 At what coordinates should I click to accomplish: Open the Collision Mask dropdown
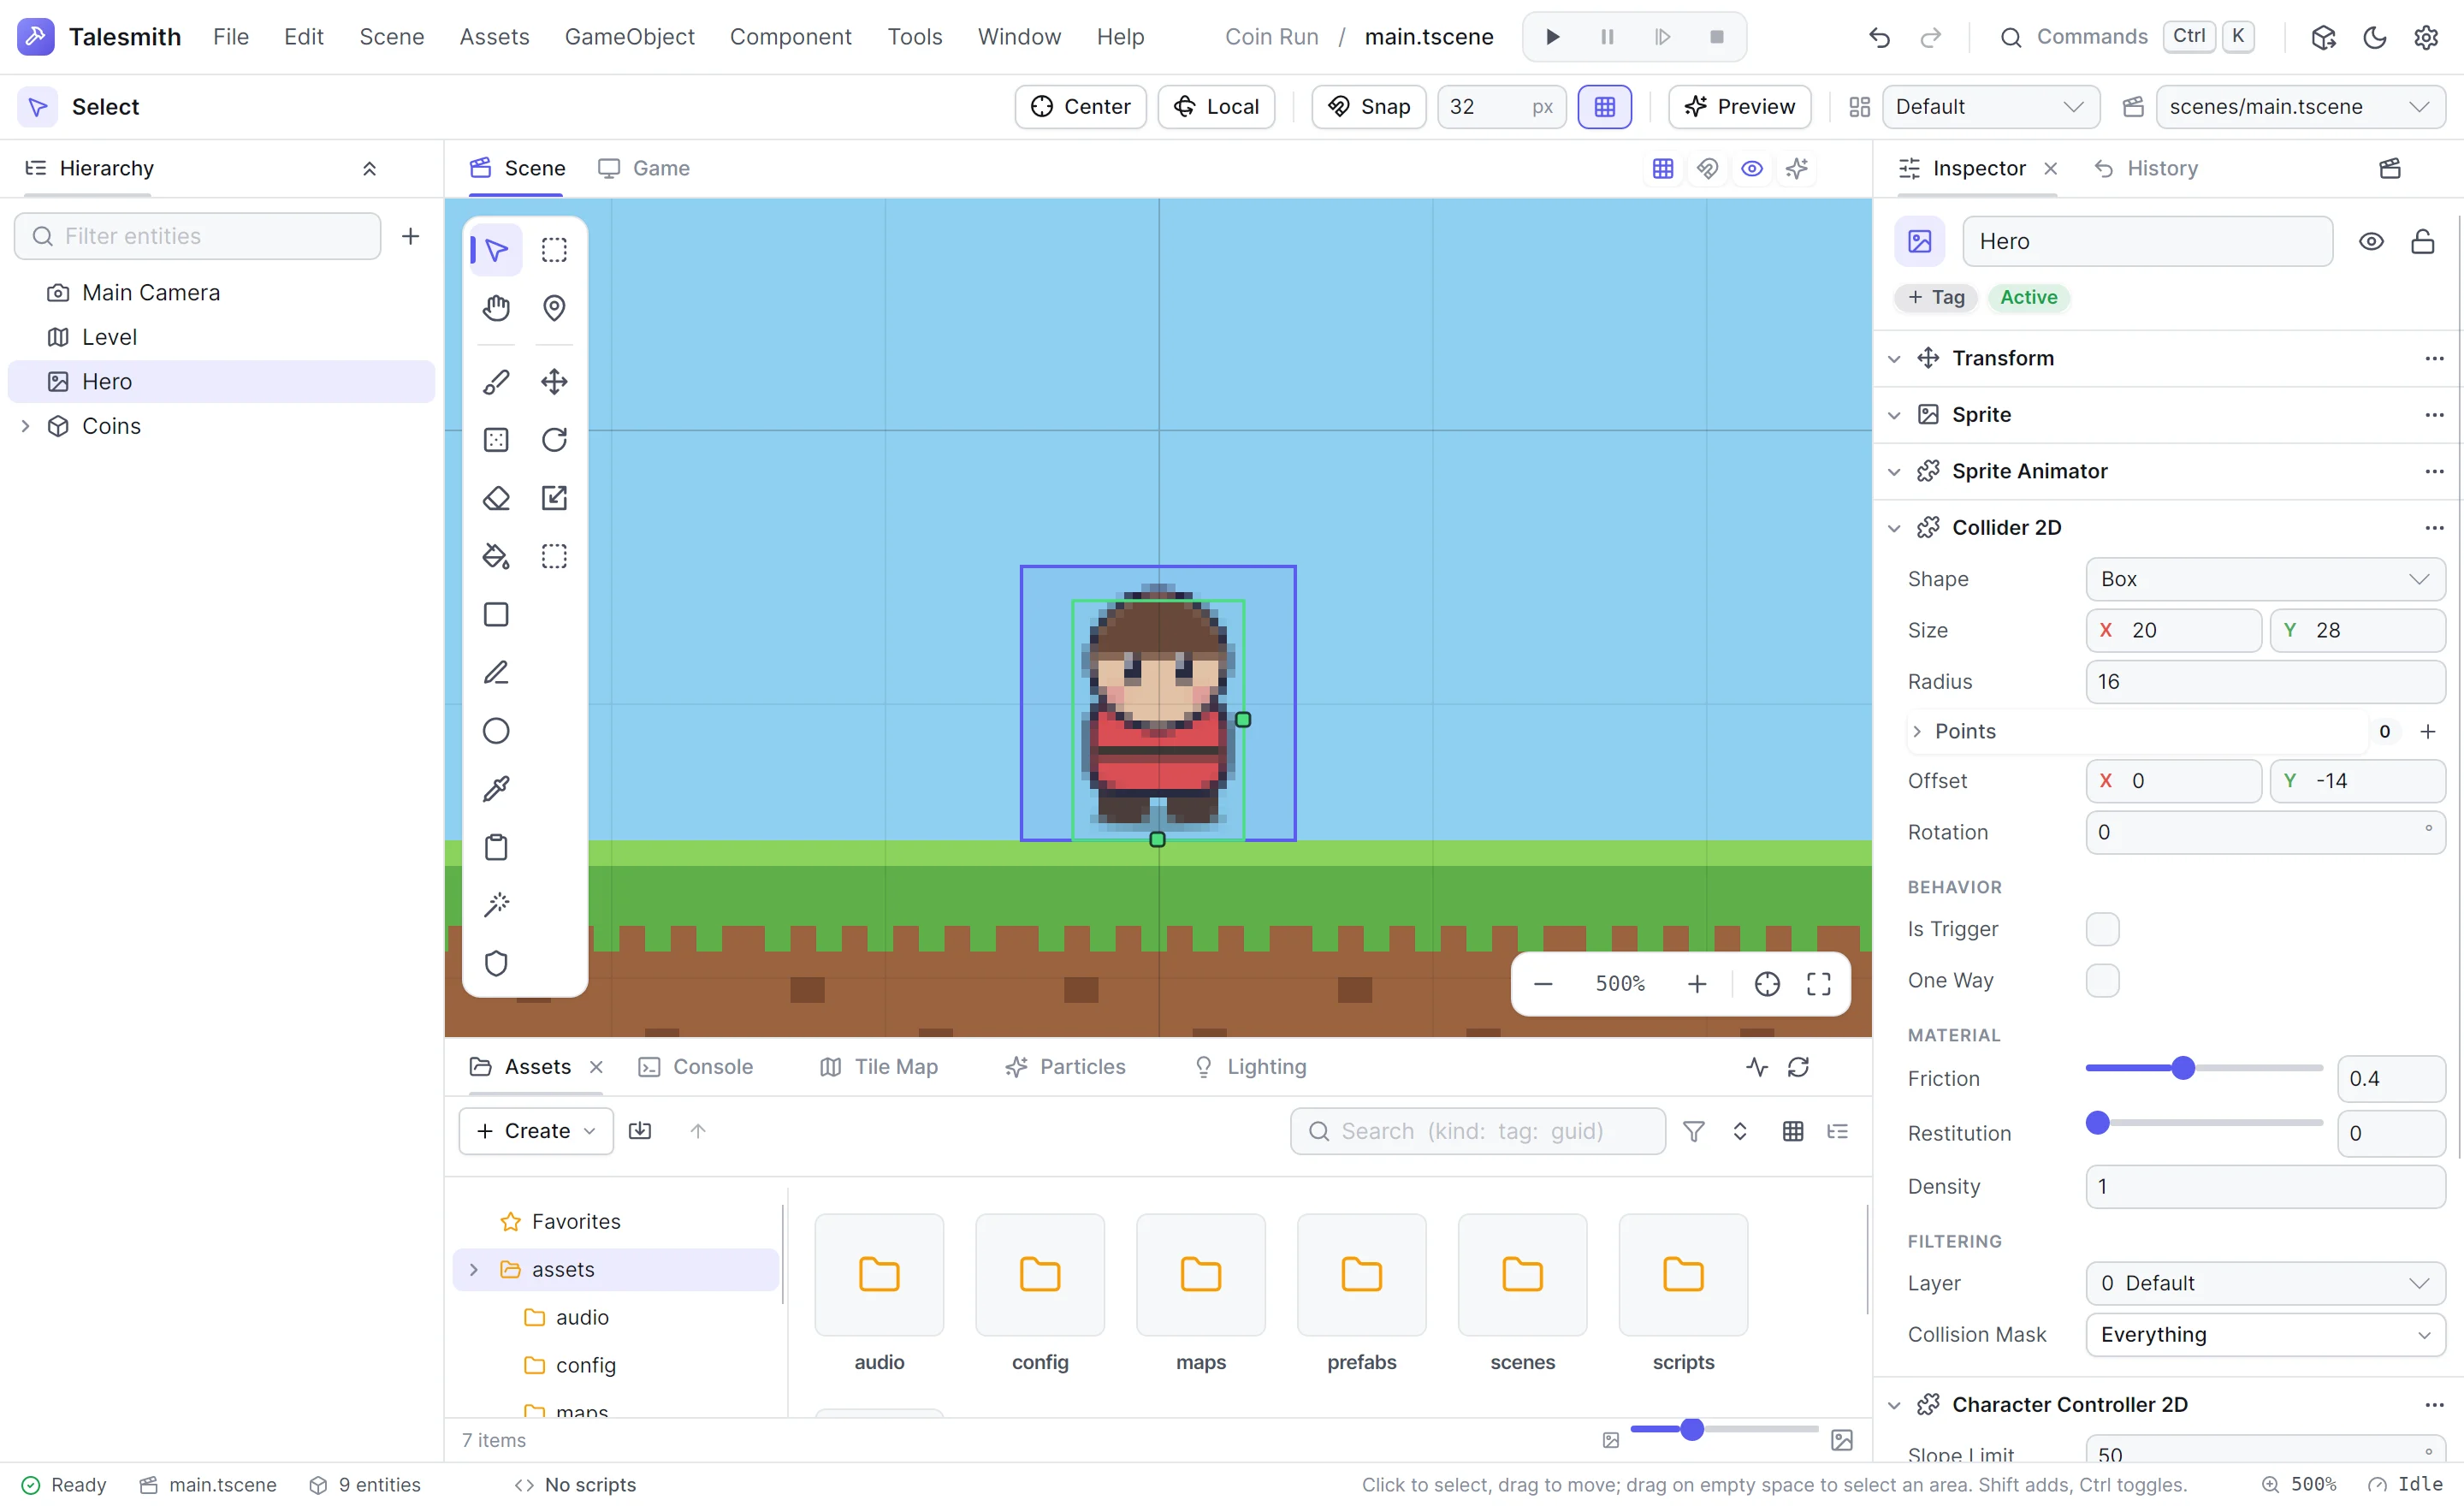(x=2265, y=1334)
